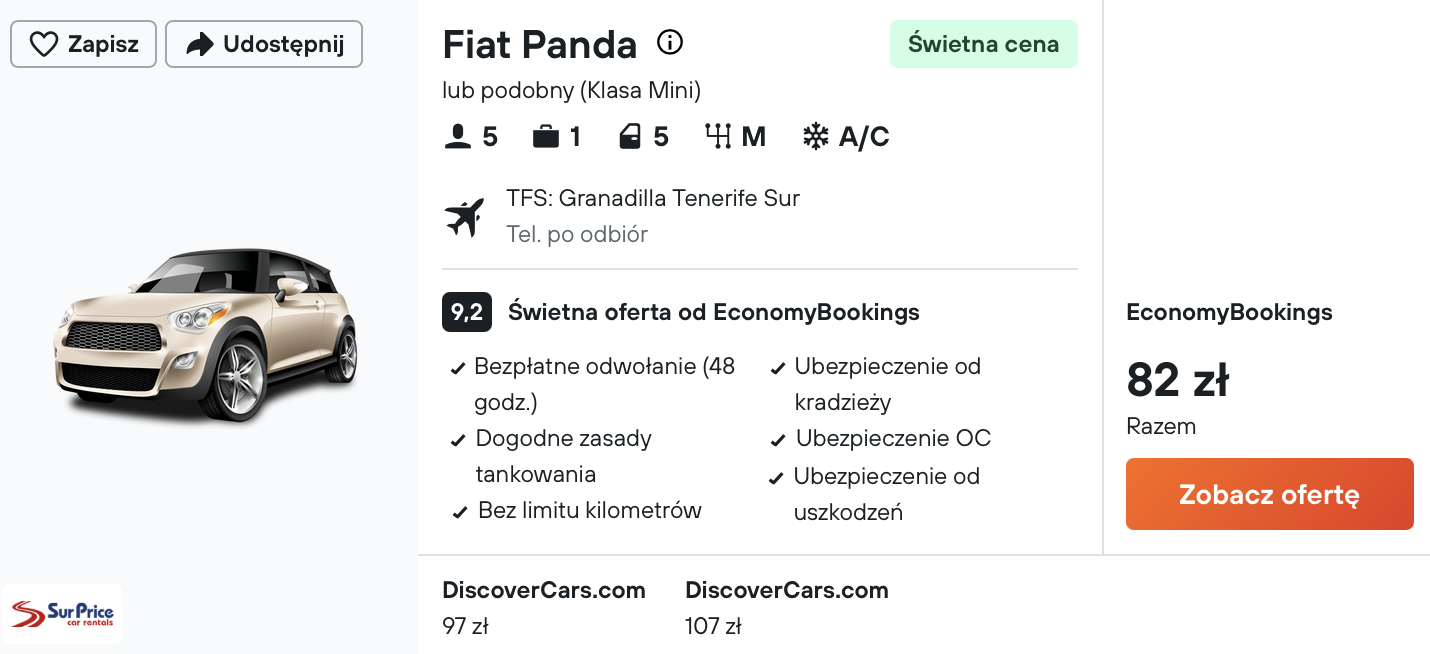Click the passenger seats icon
Viewport: 1430px width, 654px height.
tap(457, 136)
